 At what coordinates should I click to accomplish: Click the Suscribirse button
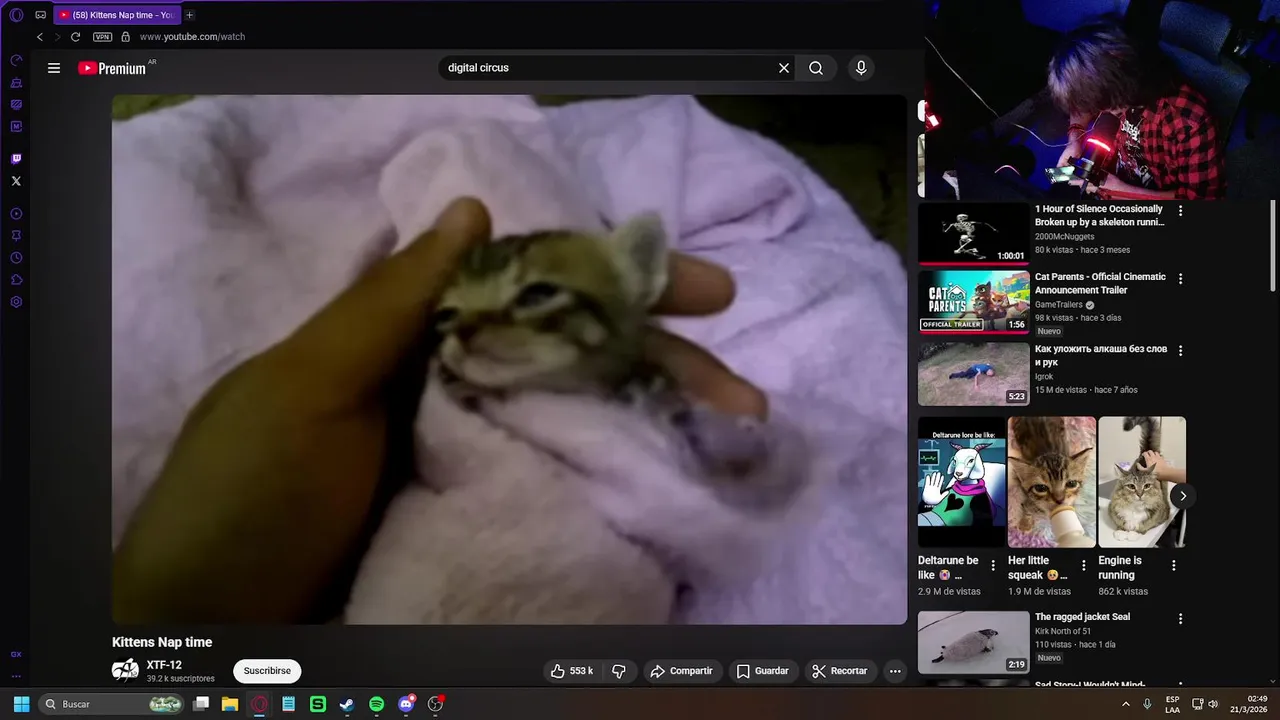click(x=267, y=671)
